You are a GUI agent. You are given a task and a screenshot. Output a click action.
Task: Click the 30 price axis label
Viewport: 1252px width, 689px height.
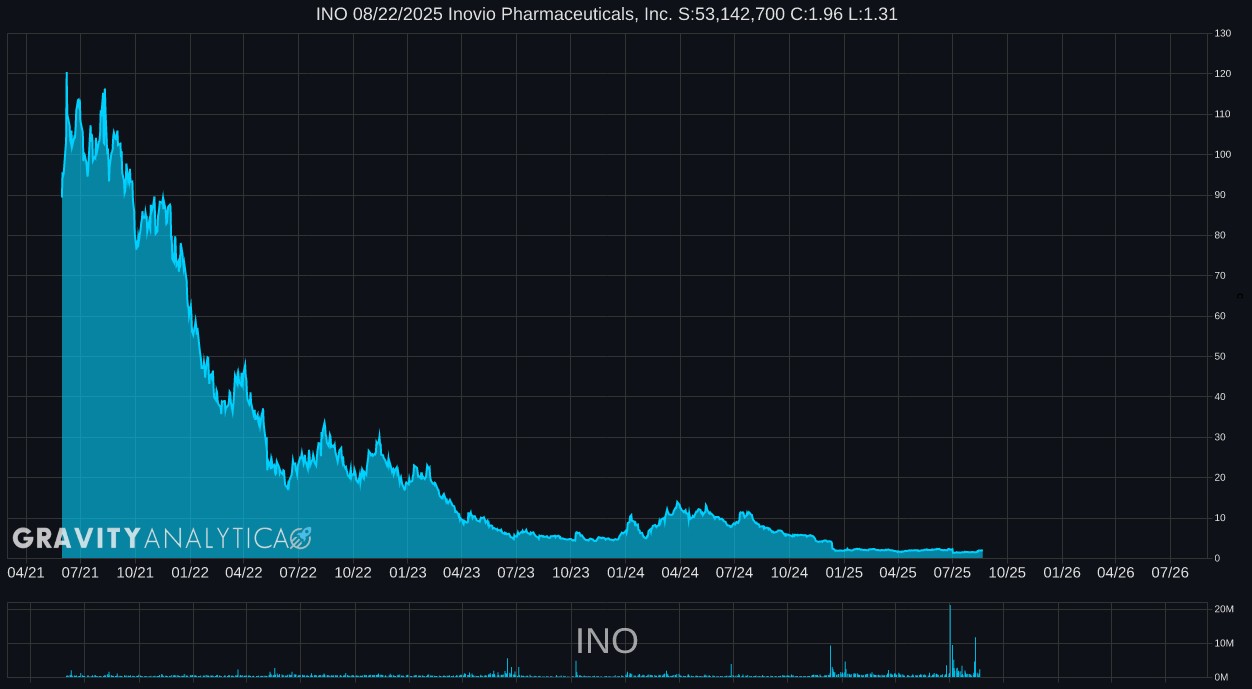(x=1221, y=437)
